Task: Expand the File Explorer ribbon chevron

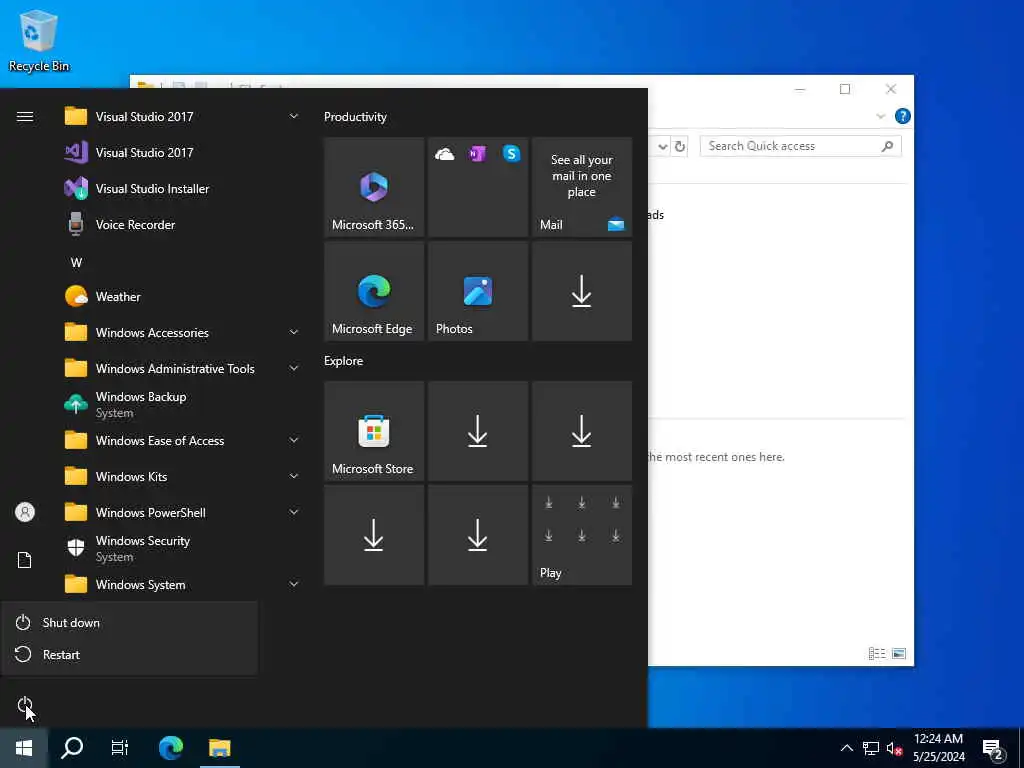Action: 880,116
